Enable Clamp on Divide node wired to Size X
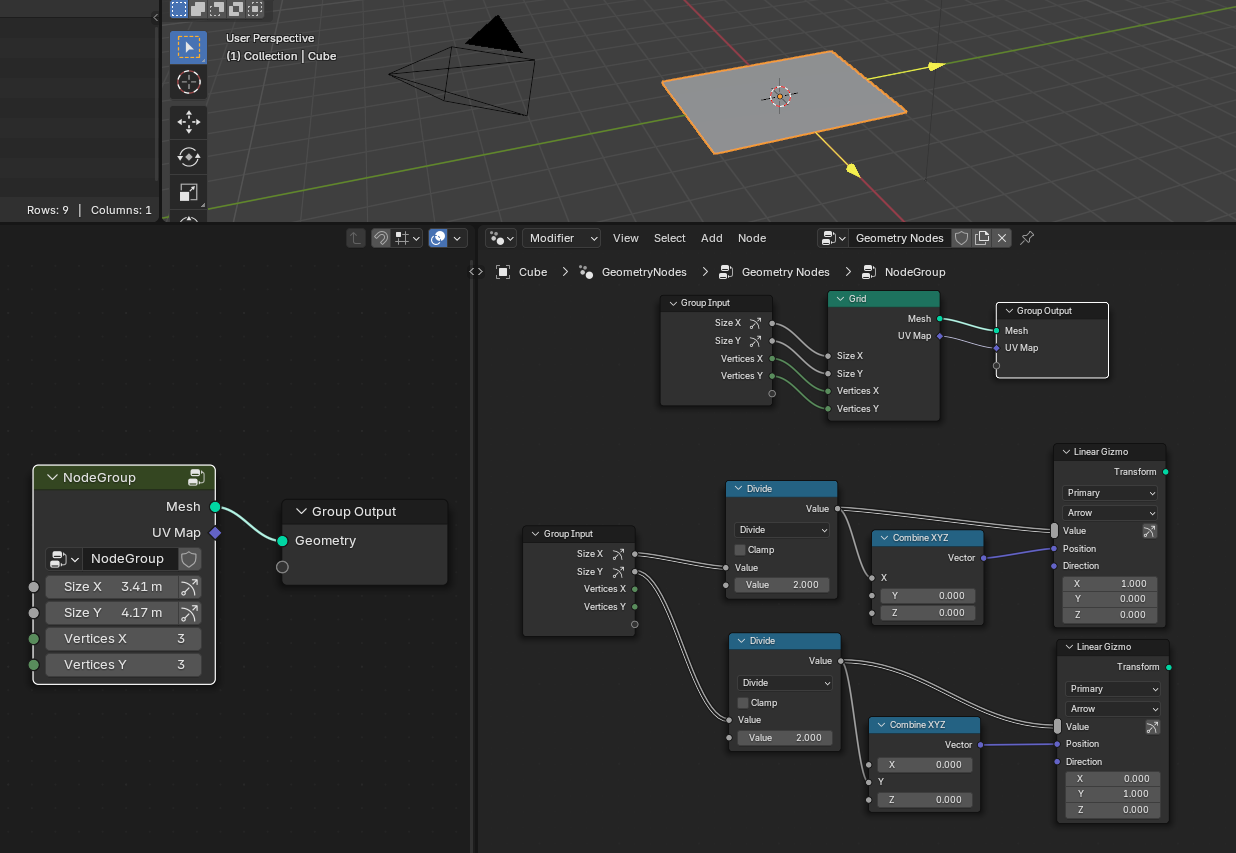This screenshot has width=1236, height=853. [740, 550]
